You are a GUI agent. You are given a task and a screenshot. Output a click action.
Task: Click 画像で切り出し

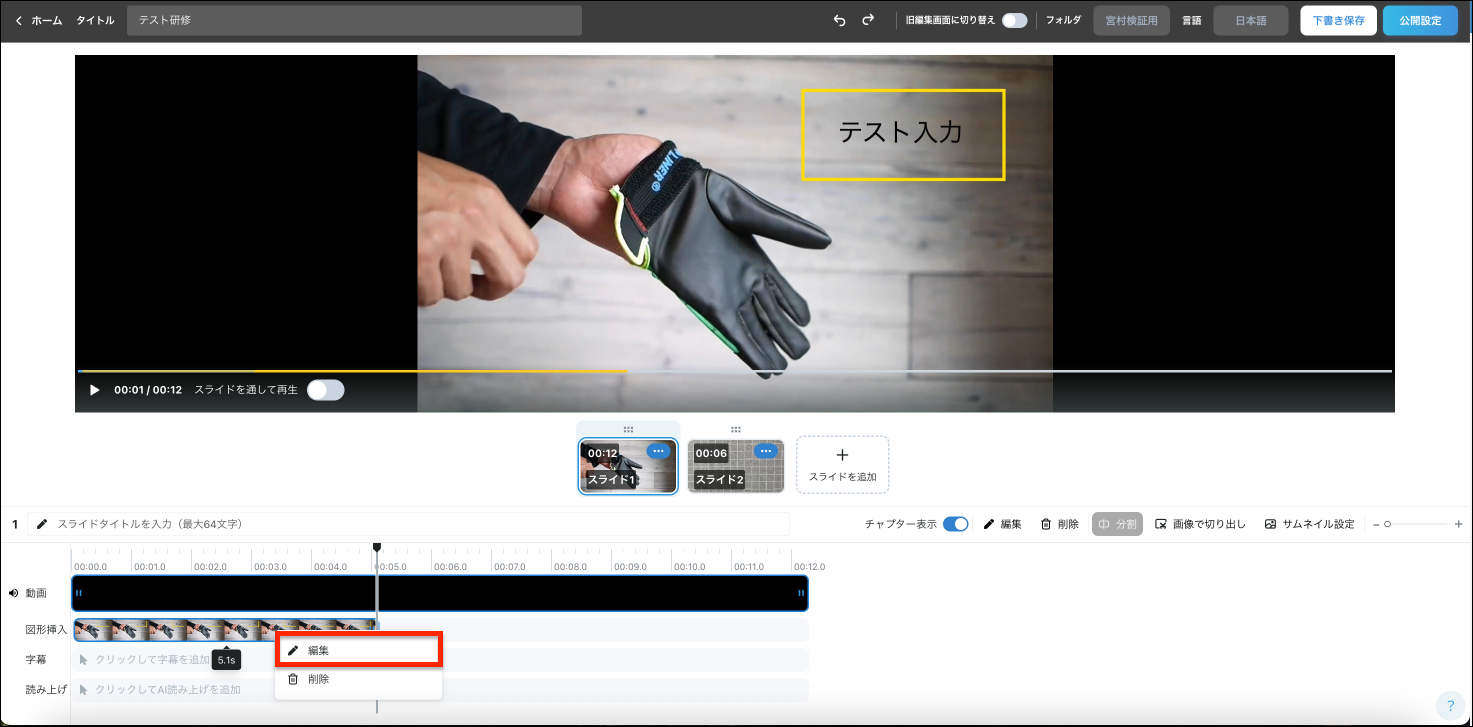1200,524
